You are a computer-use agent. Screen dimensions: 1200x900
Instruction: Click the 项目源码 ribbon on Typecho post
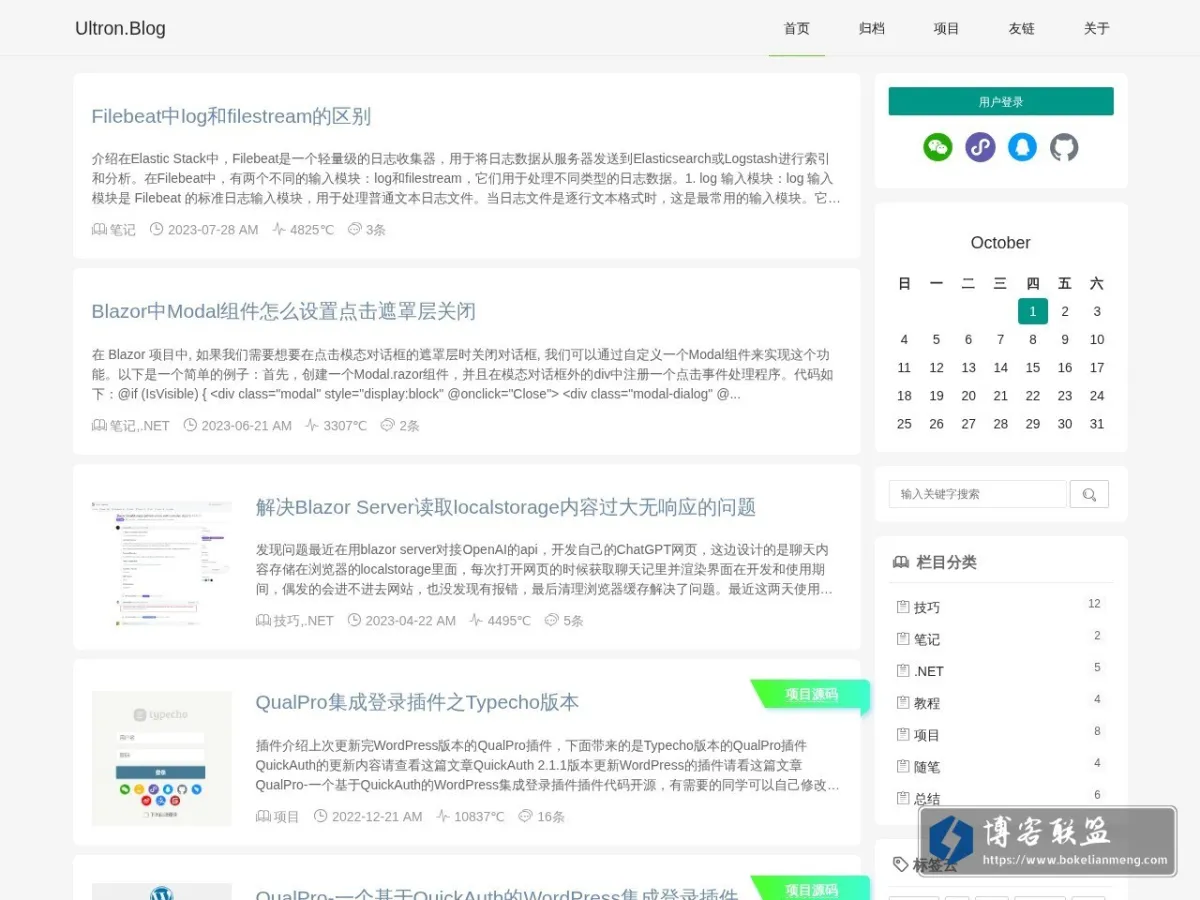tap(811, 694)
